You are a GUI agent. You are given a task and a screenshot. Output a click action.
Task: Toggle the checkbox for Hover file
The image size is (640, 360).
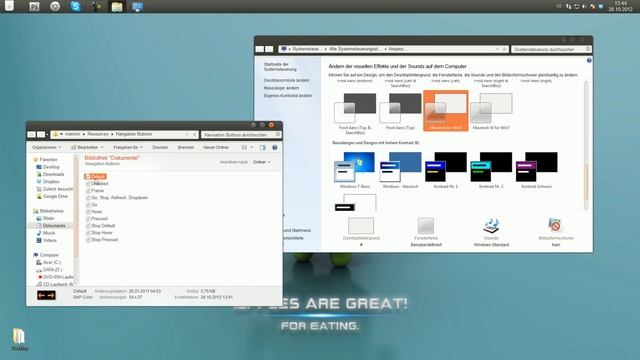[x=88, y=211]
